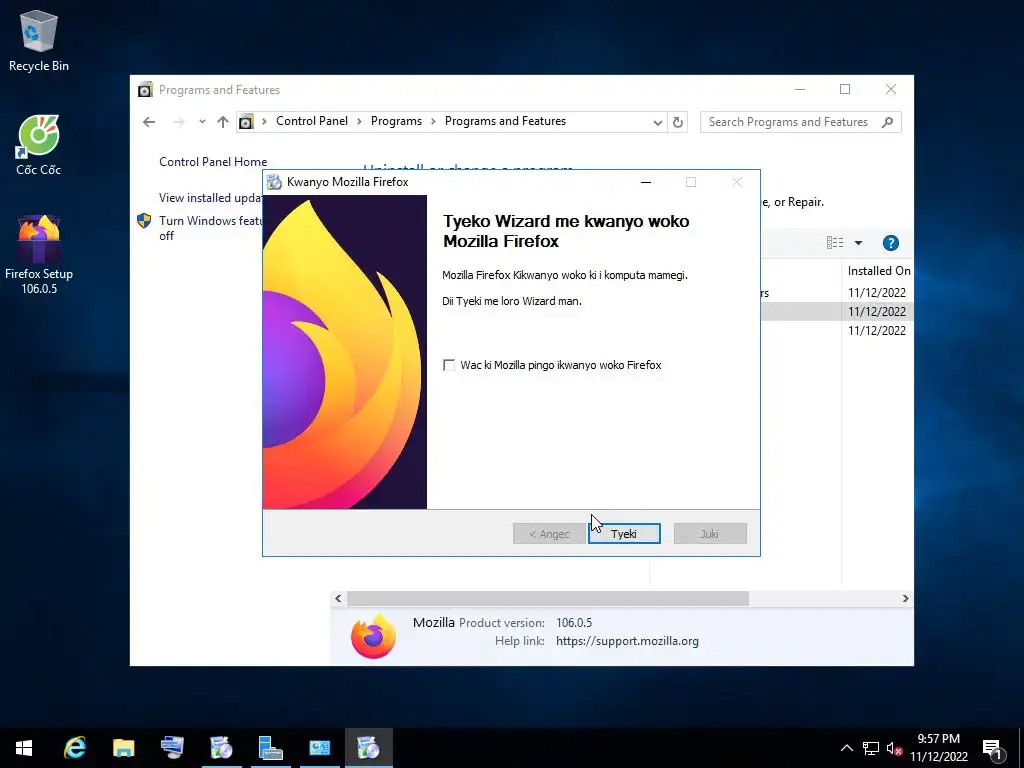This screenshot has width=1024, height=768.
Task: Click the muted volume tray icon
Action: pyautogui.click(x=894, y=748)
